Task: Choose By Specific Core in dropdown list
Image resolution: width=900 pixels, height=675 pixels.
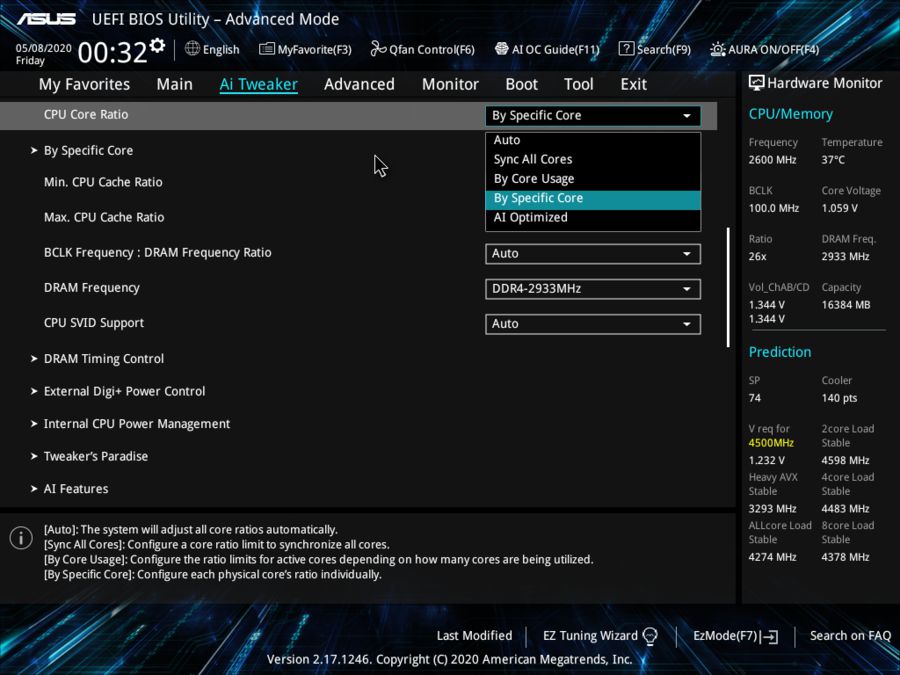Action: (592, 198)
